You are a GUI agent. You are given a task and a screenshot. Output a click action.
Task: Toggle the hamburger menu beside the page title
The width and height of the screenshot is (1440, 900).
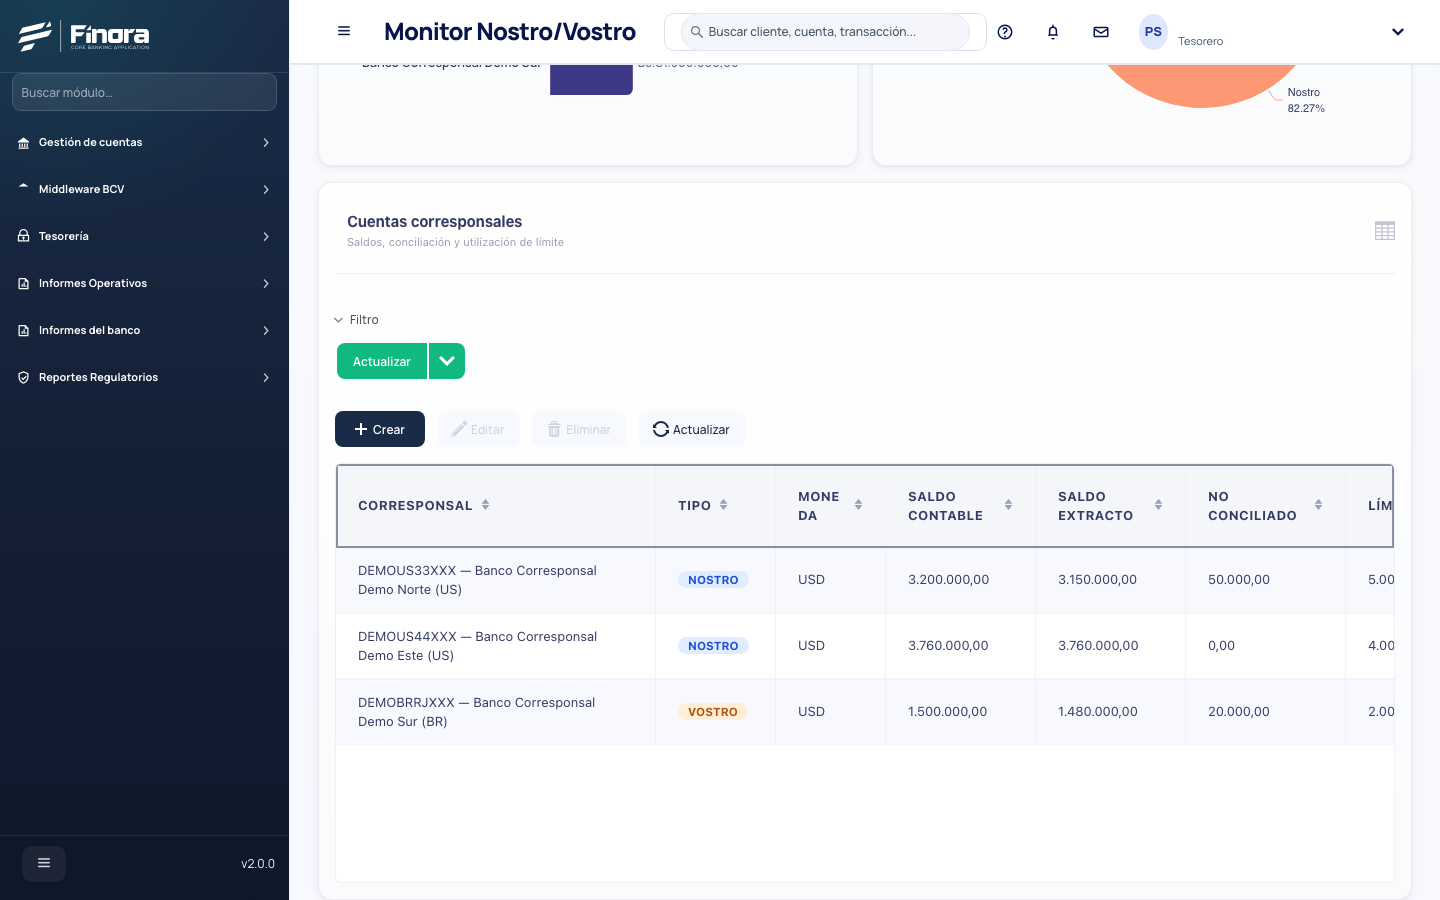344,31
